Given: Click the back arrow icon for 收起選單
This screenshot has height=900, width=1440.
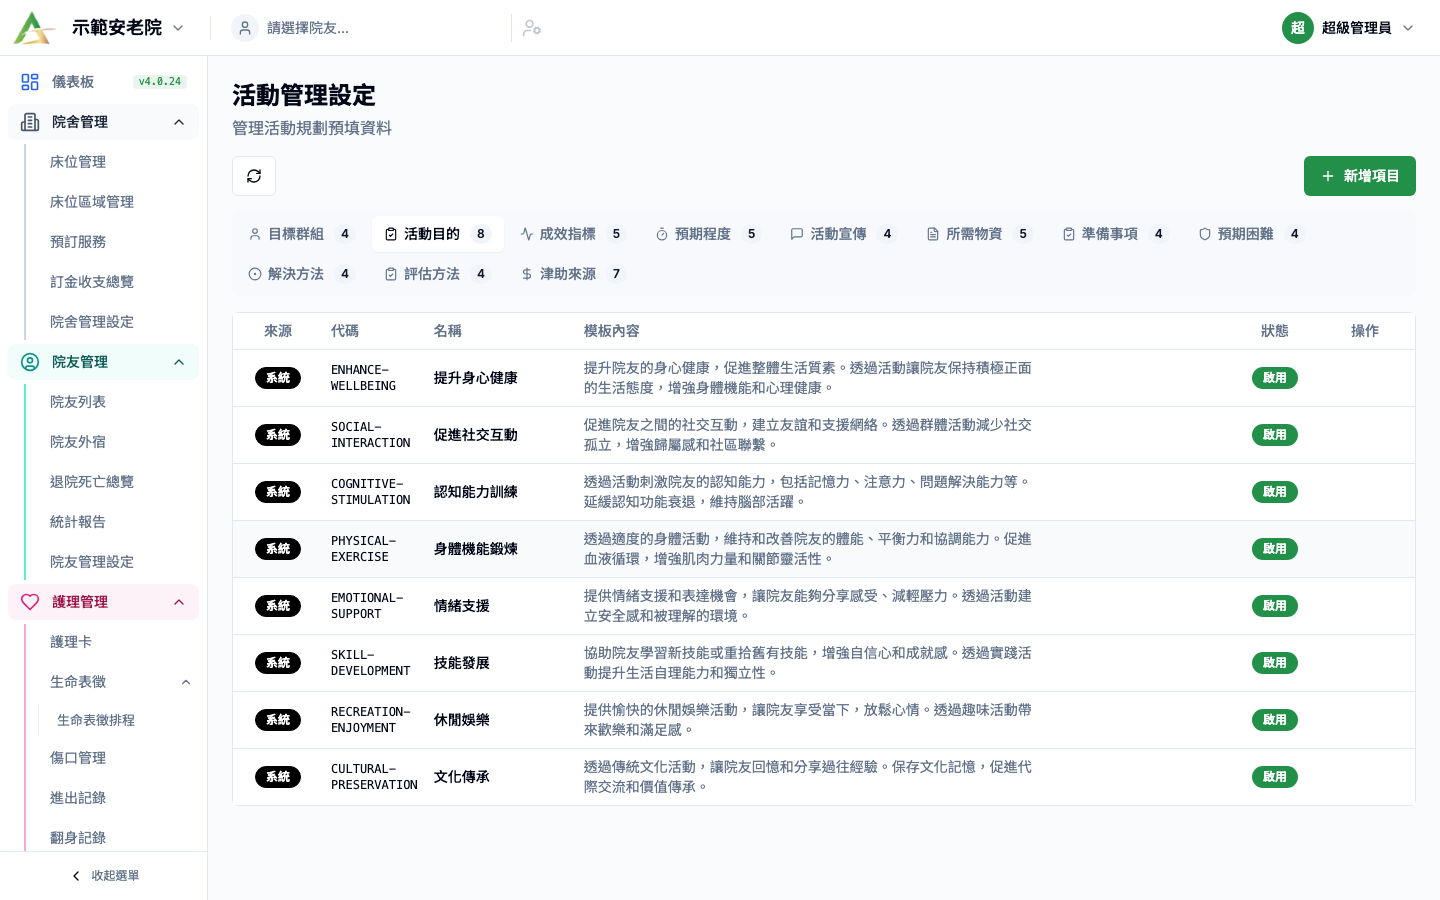Looking at the screenshot, I should click(76, 876).
